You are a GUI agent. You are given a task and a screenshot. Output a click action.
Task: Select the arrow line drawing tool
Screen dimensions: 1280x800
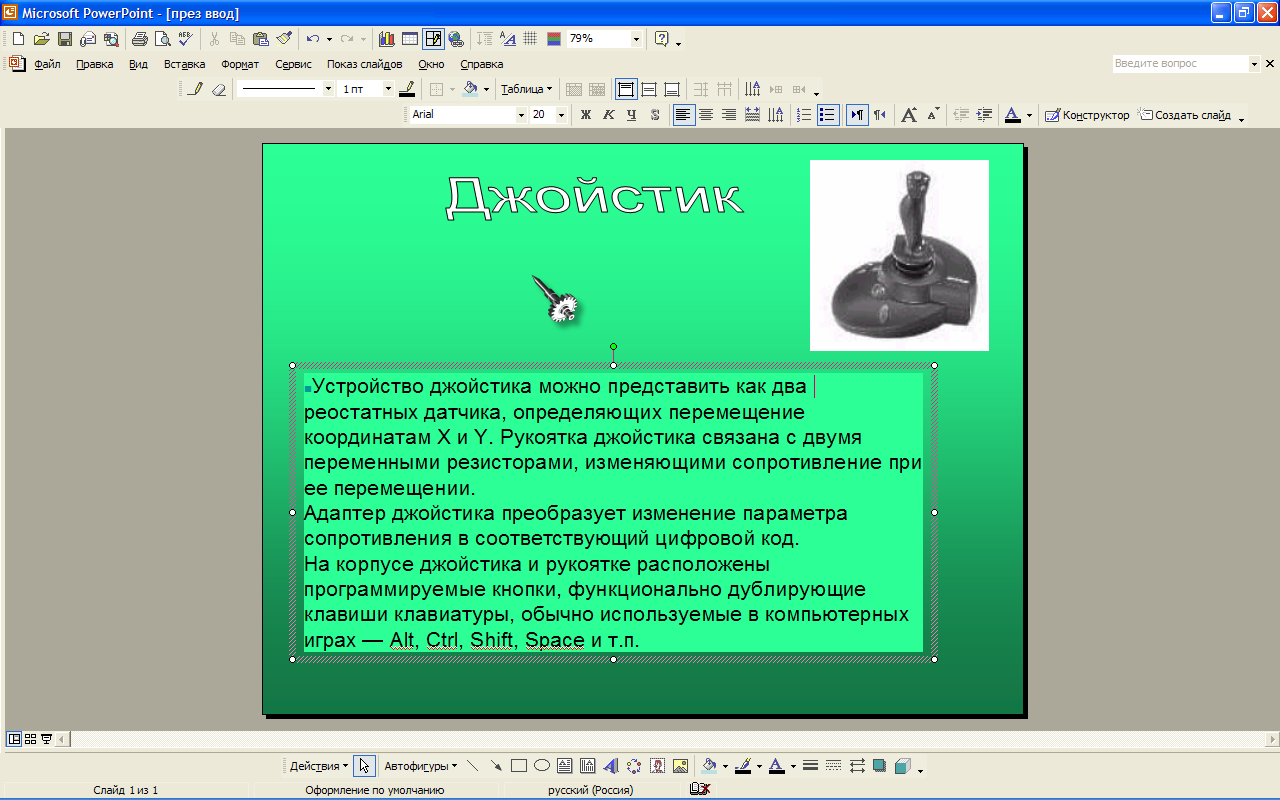495,766
